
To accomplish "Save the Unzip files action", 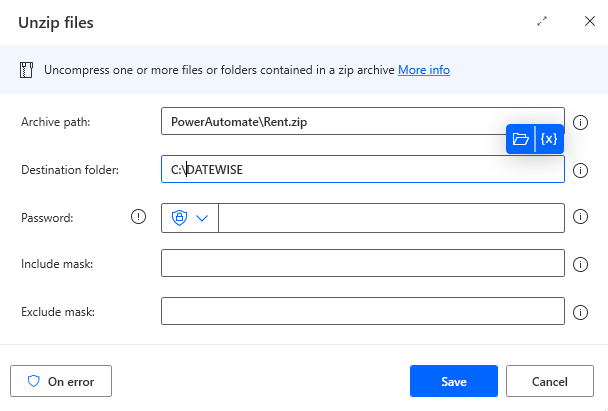I will (453, 381).
